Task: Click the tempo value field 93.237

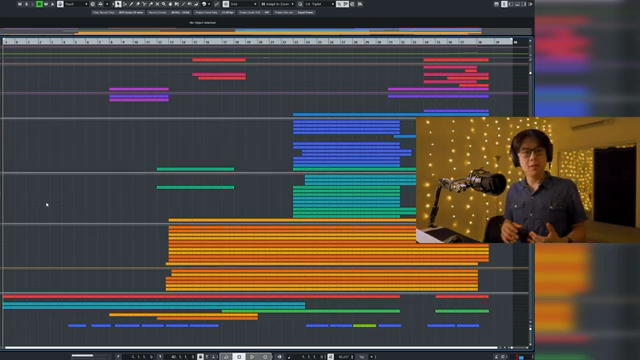Action: coord(345,357)
